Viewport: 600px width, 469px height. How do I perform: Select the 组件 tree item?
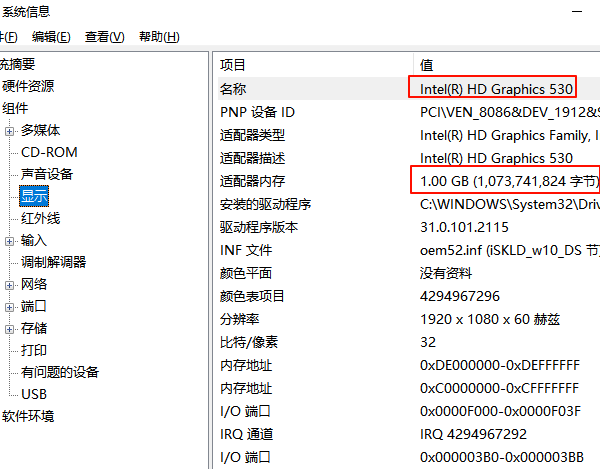15,108
